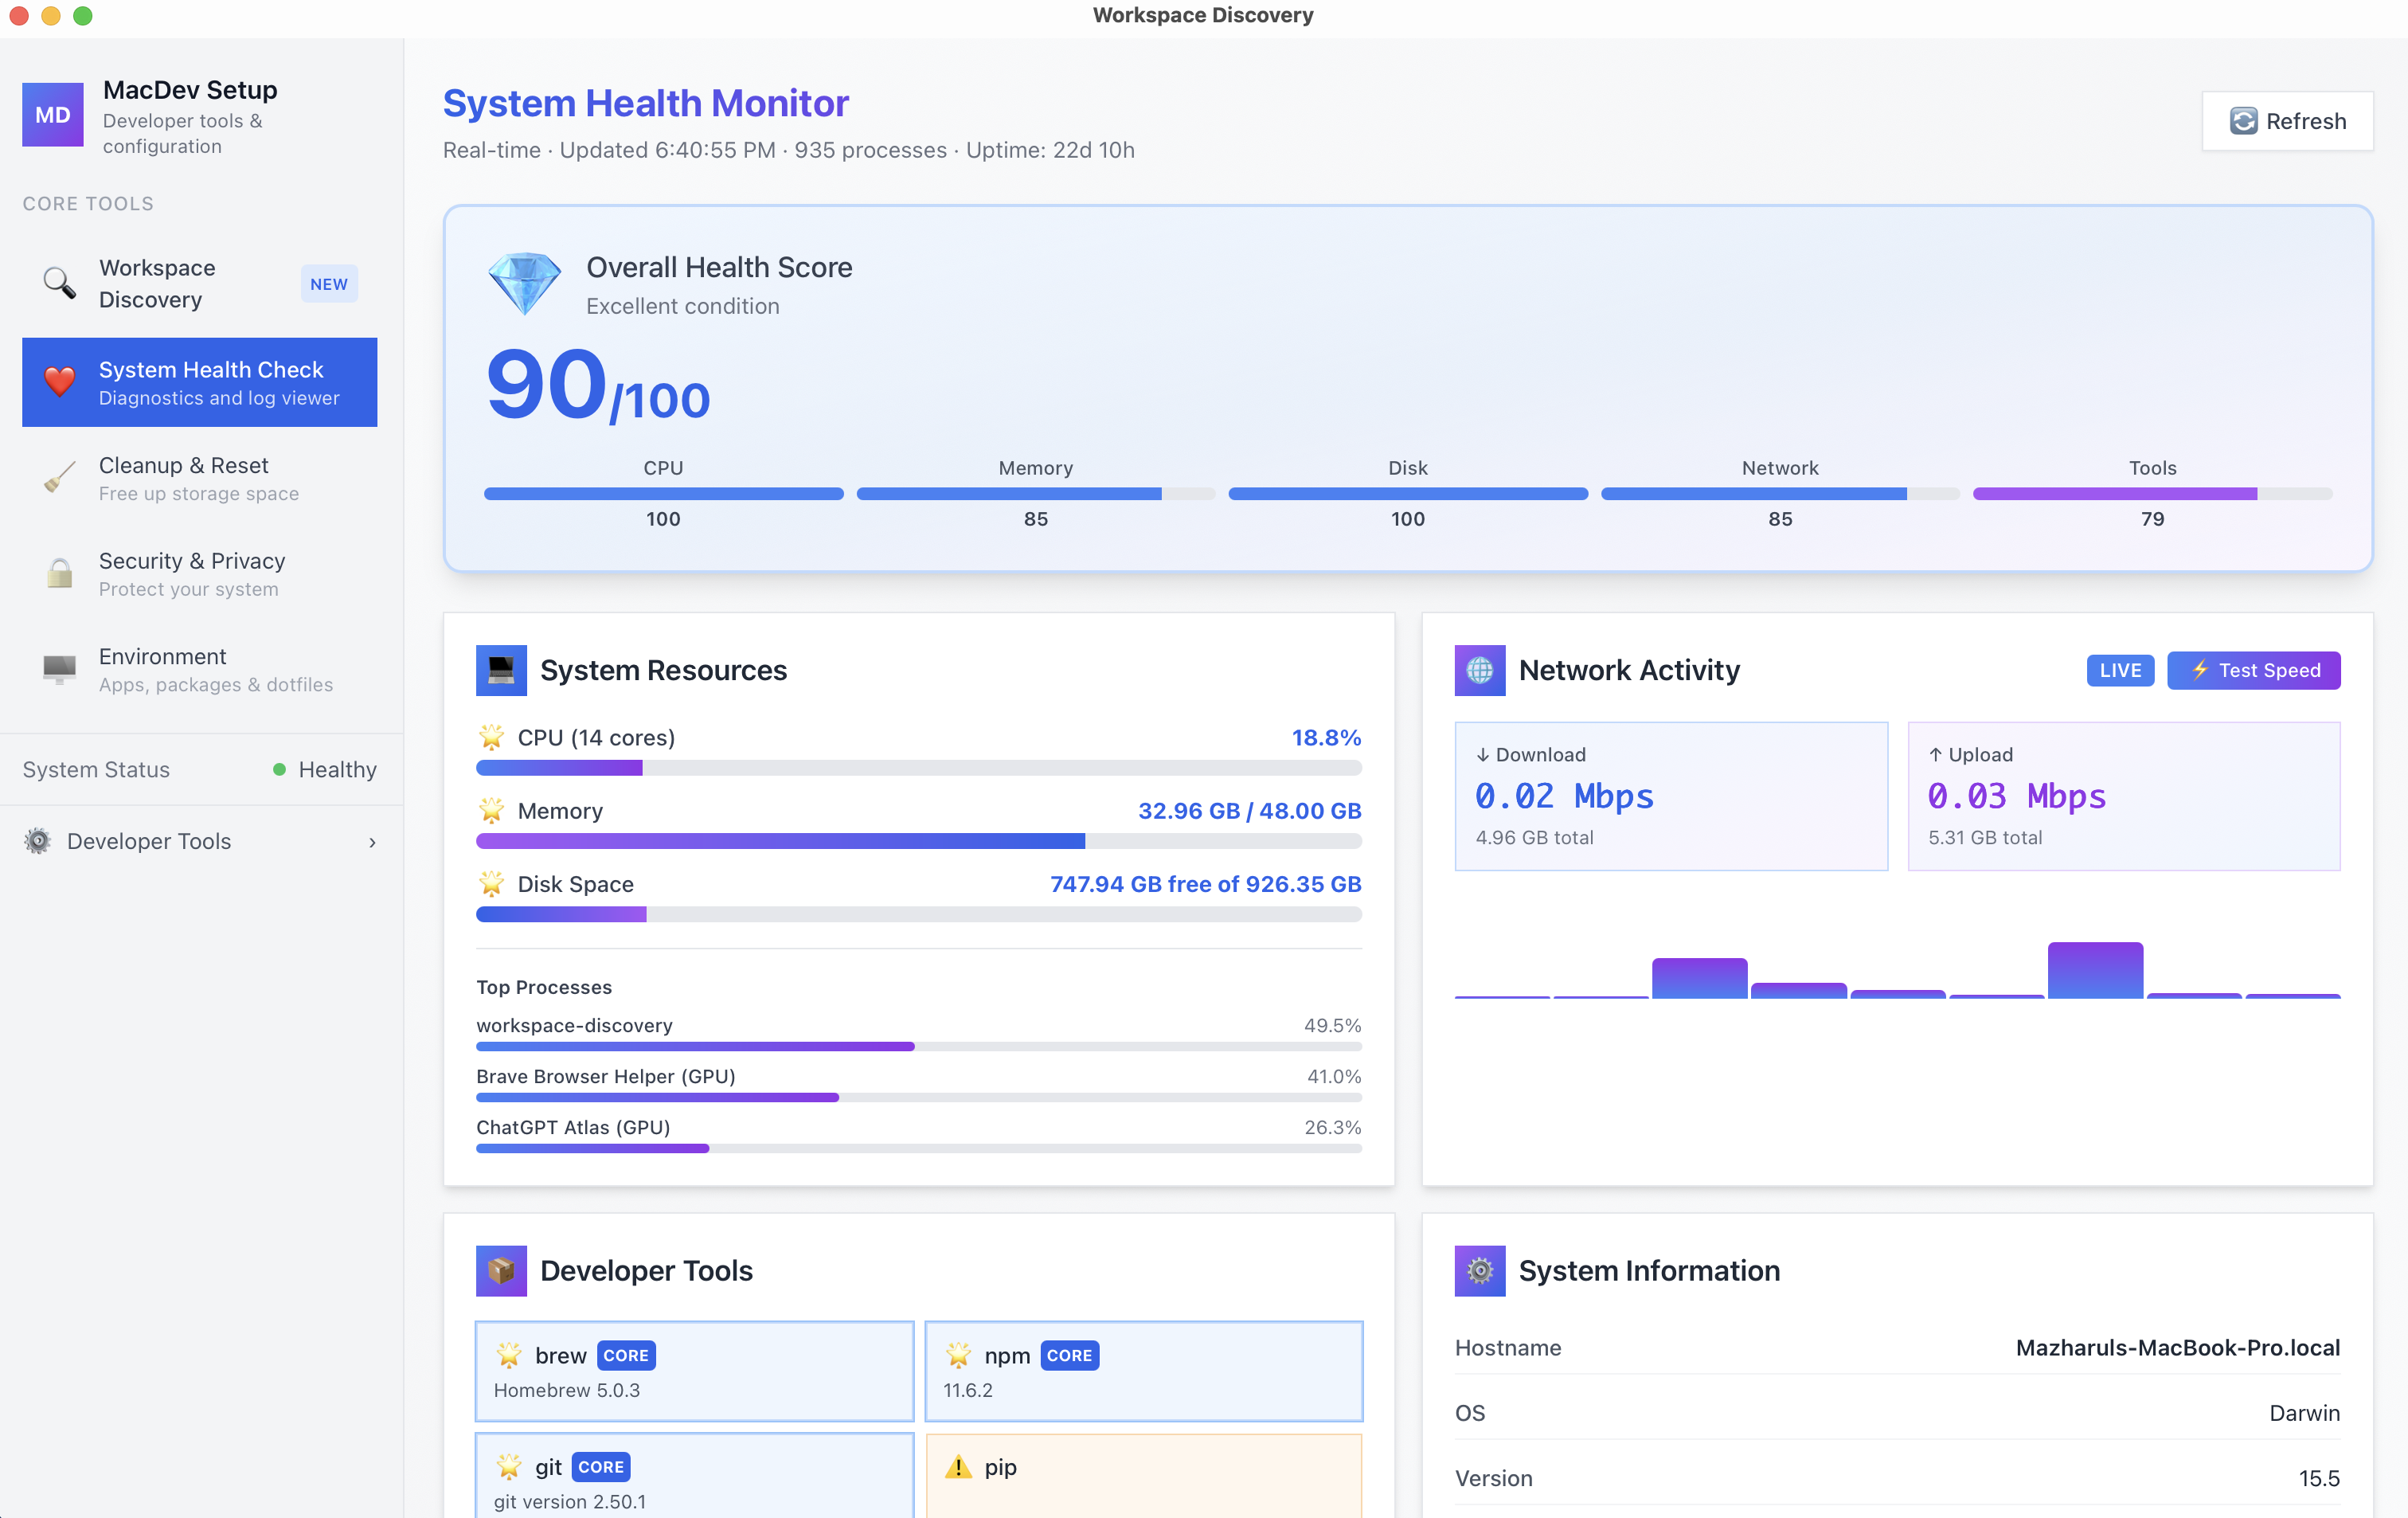Open the System Health Check sidebar entry
The width and height of the screenshot is (2408, 1518).
point(199,381)
